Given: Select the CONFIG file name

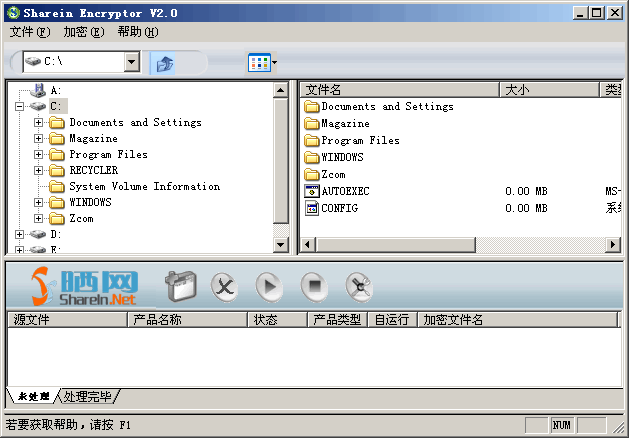Looking at the screenshot, I should (340, 208).
